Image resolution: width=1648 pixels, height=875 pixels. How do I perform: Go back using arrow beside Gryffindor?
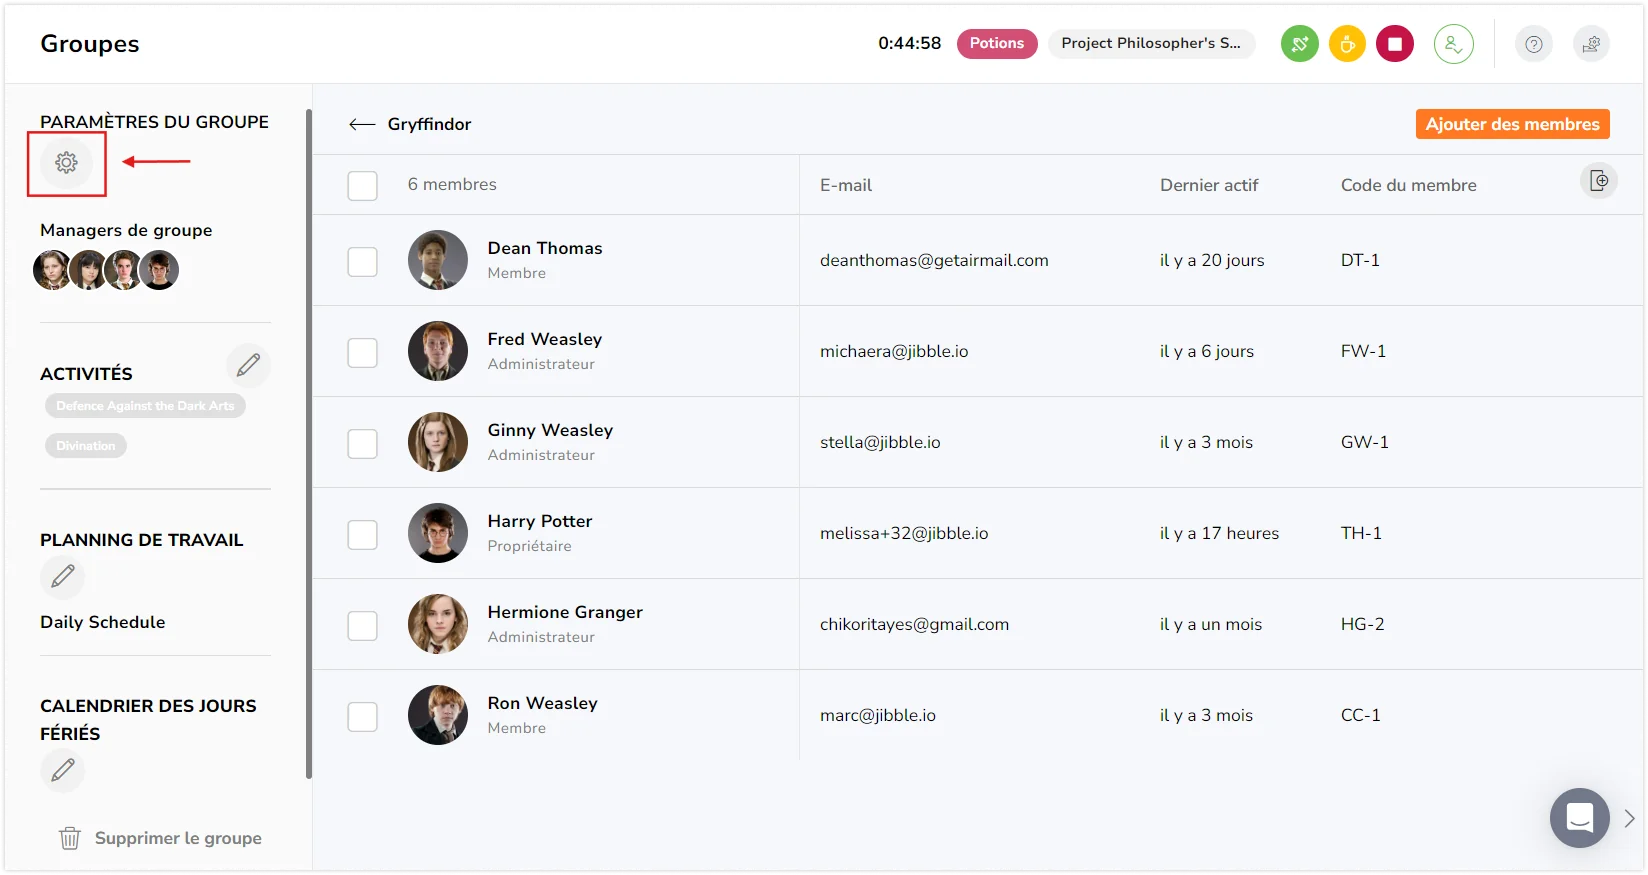361,124
